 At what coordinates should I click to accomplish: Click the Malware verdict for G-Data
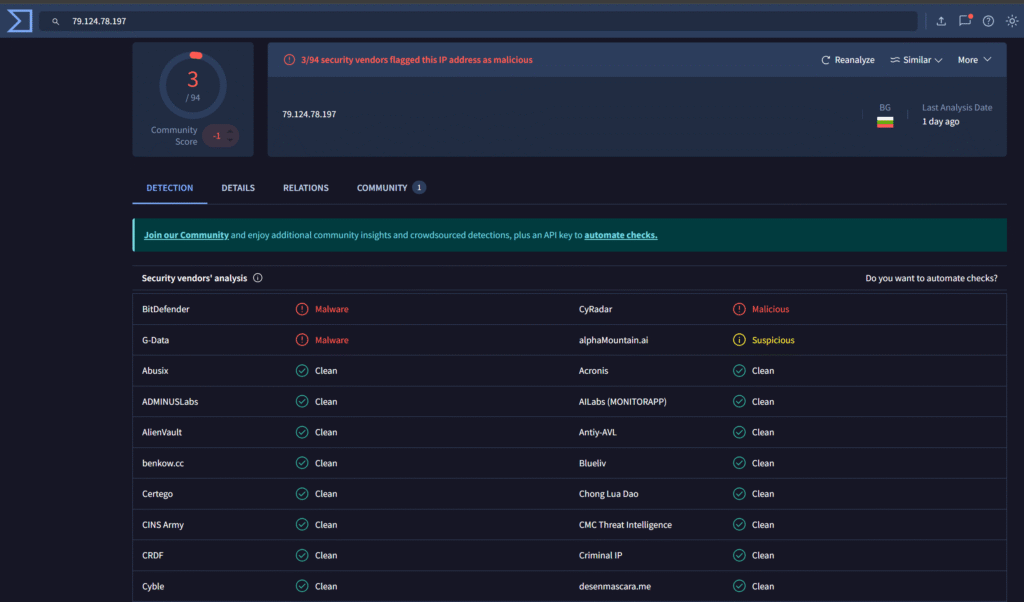tap(332, 340)
